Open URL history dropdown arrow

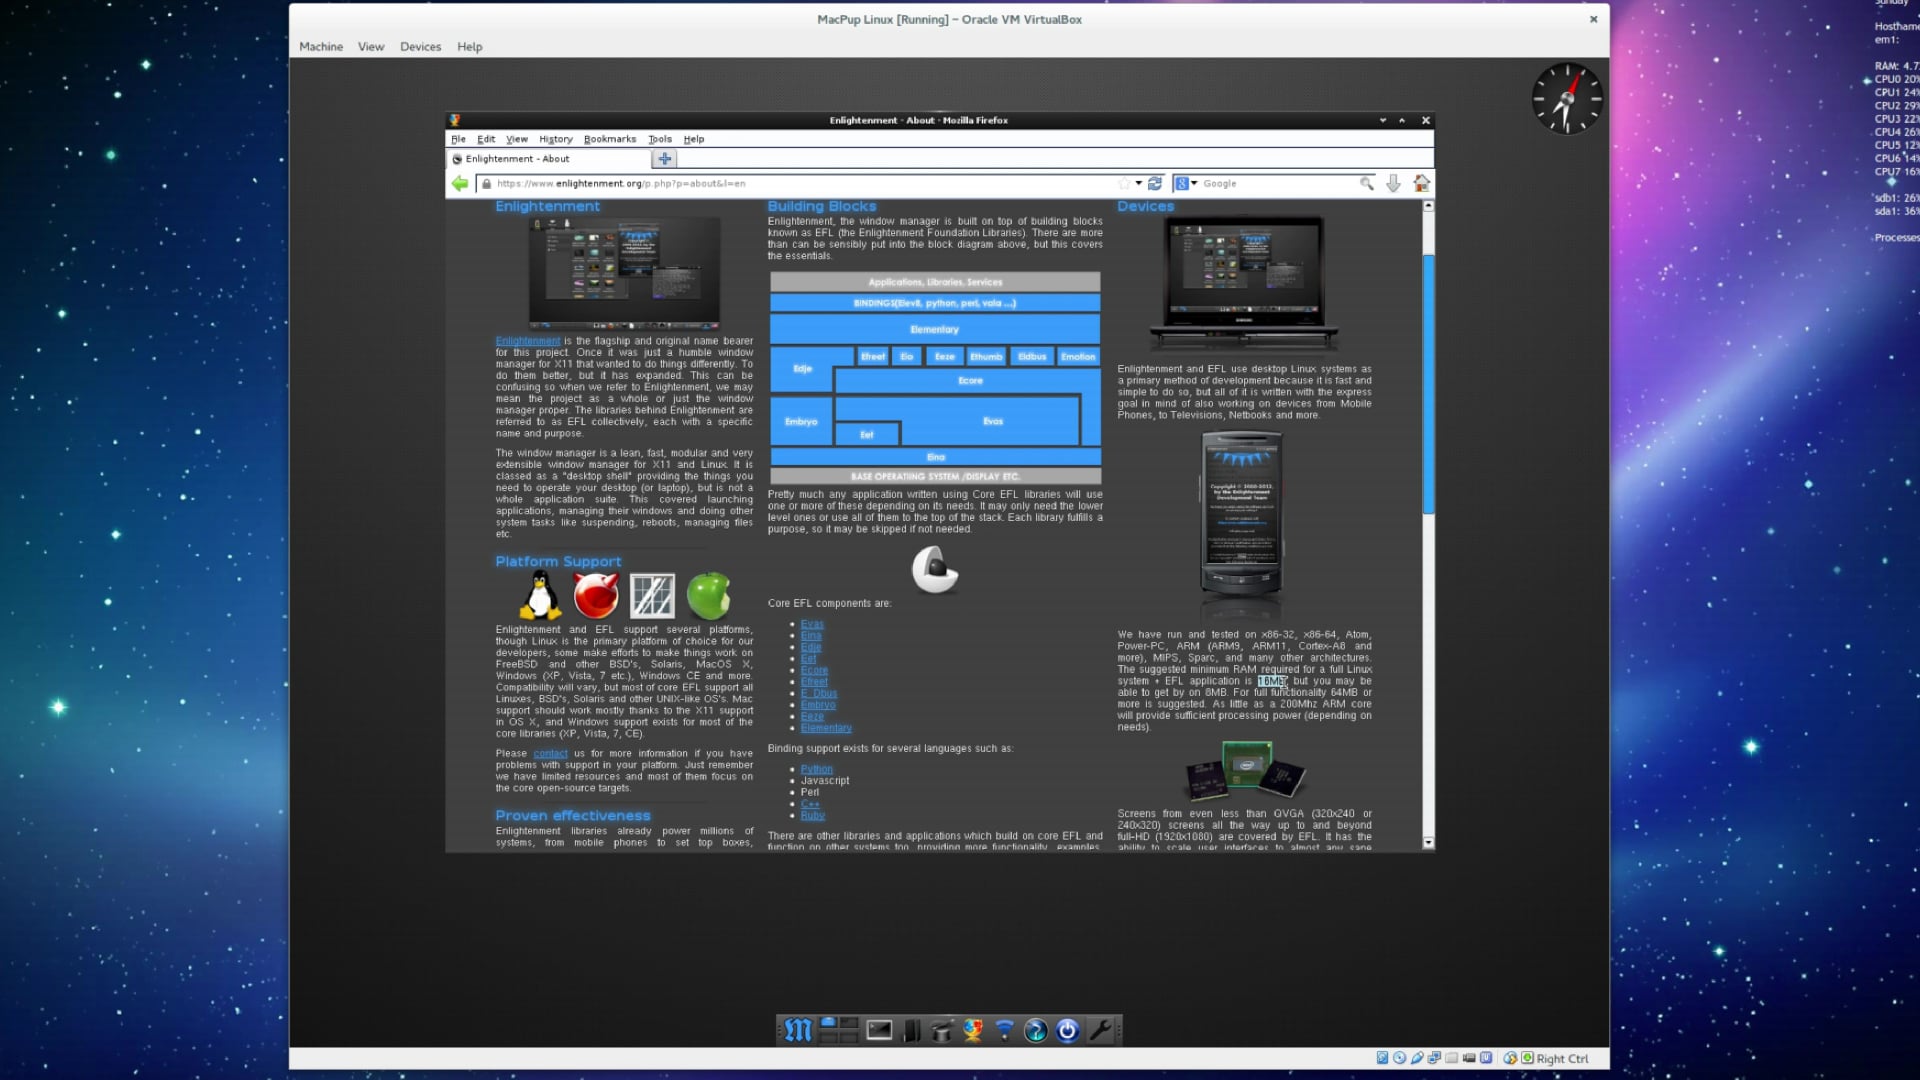coord(1139,184)
